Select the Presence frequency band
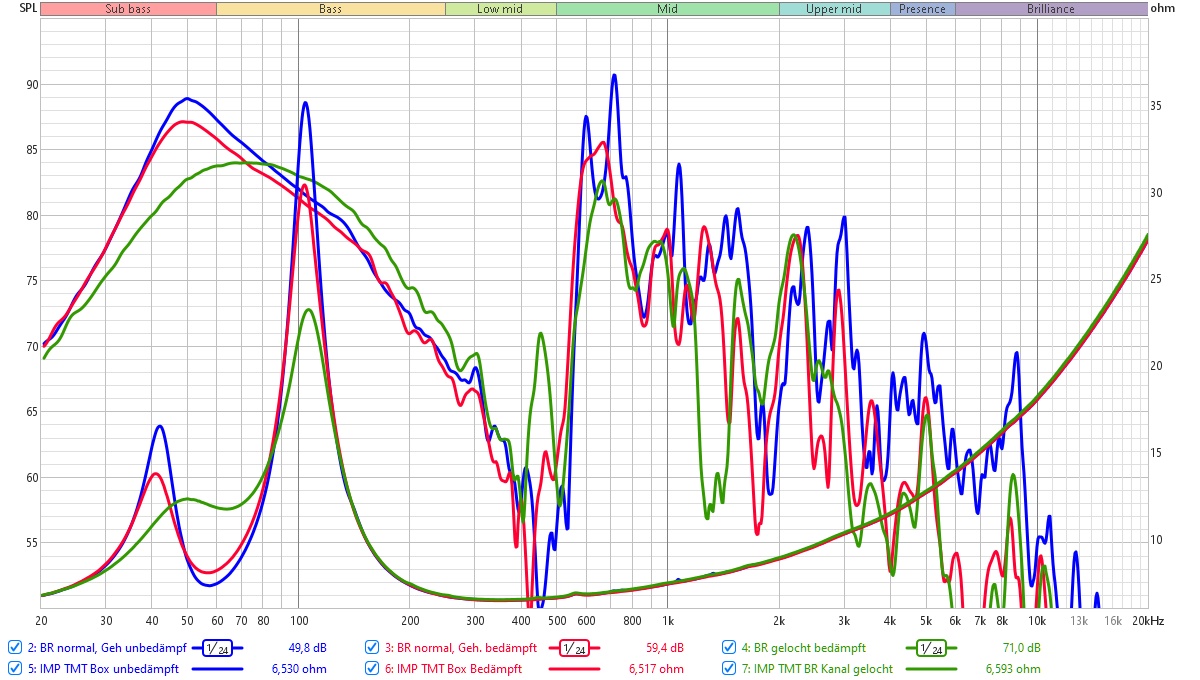 coord(922,9)
